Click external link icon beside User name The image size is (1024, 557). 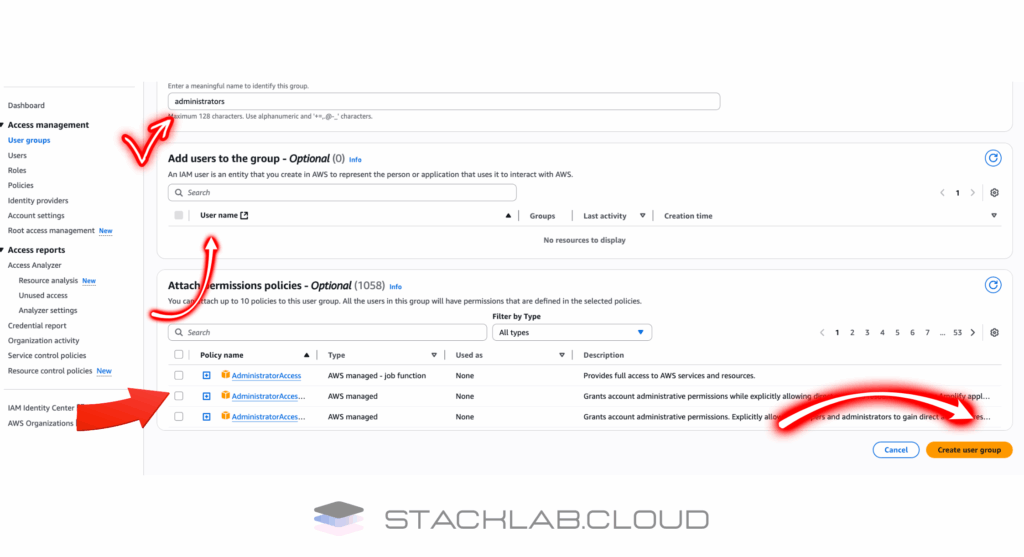pyautogui.click(x=245, y=216)
